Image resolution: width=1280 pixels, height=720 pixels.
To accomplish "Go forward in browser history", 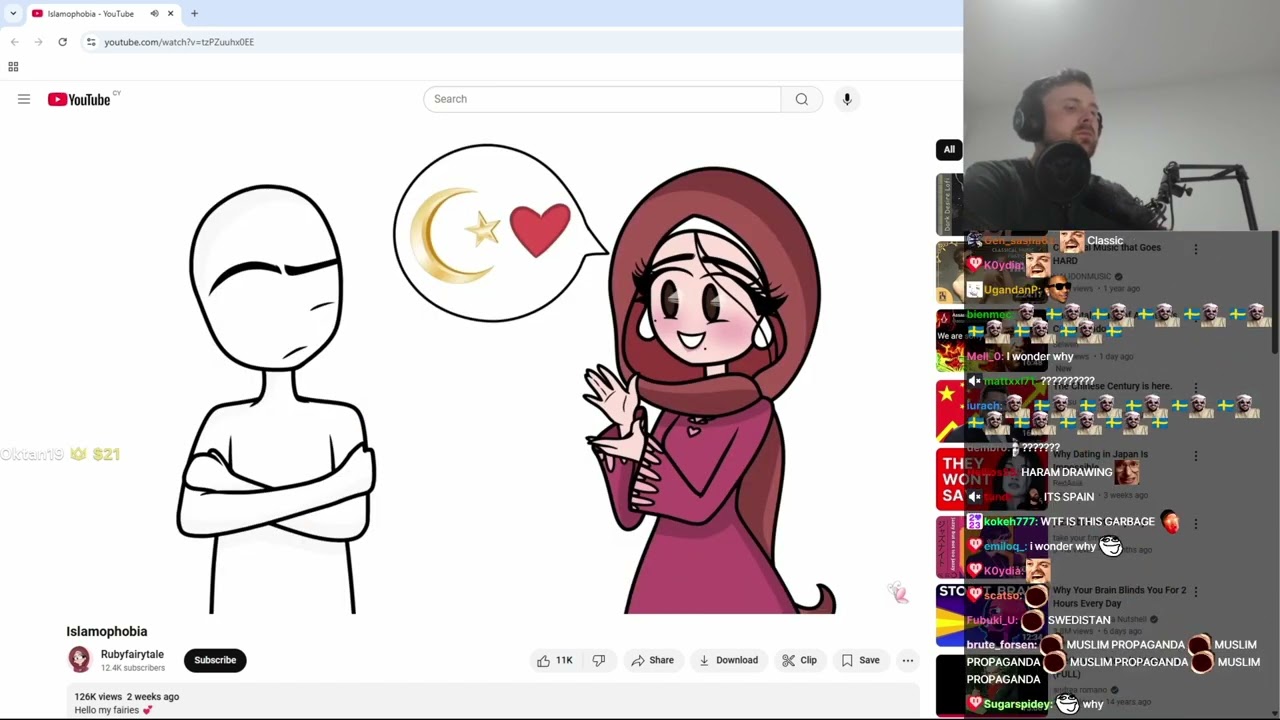I will pos(38,42).
